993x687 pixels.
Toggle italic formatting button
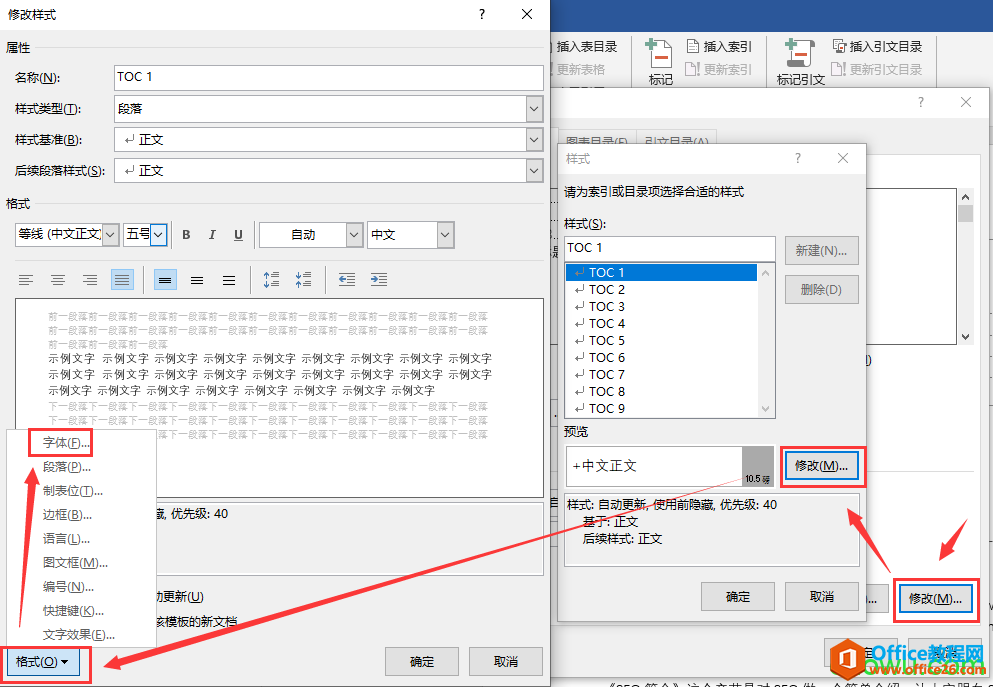coord(212,235)
